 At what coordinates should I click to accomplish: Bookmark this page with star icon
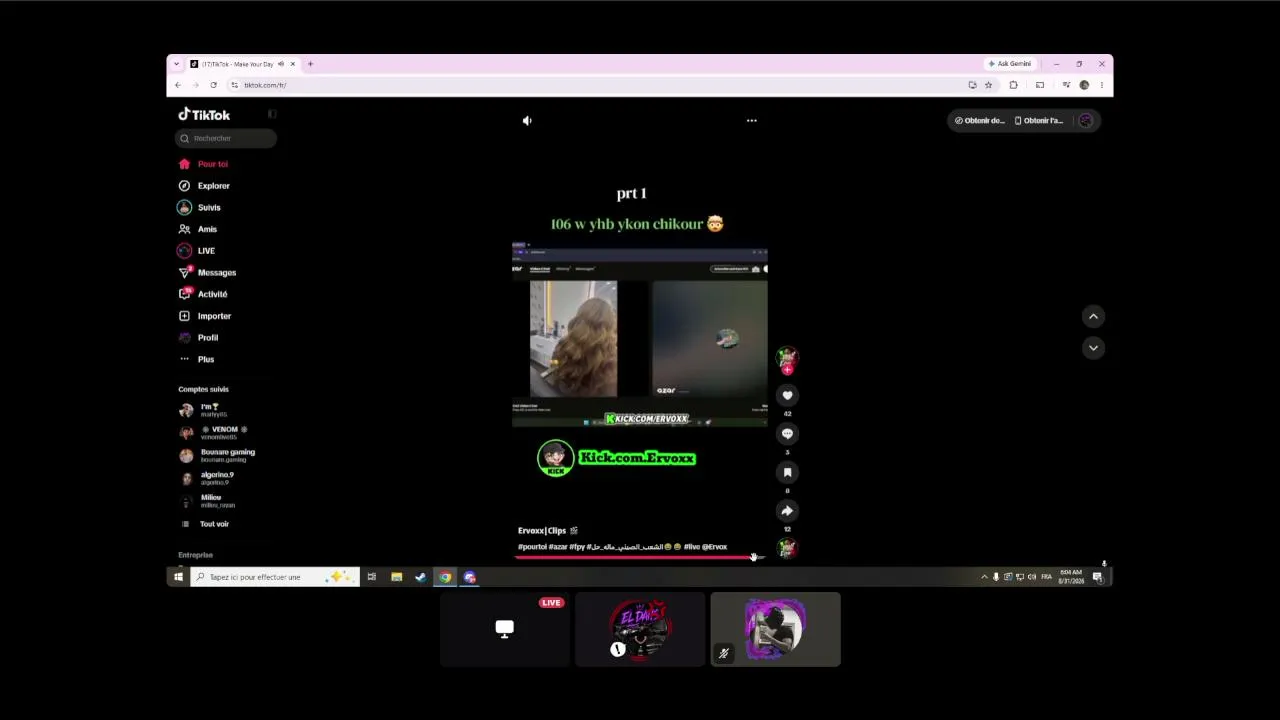coord(988,85)
